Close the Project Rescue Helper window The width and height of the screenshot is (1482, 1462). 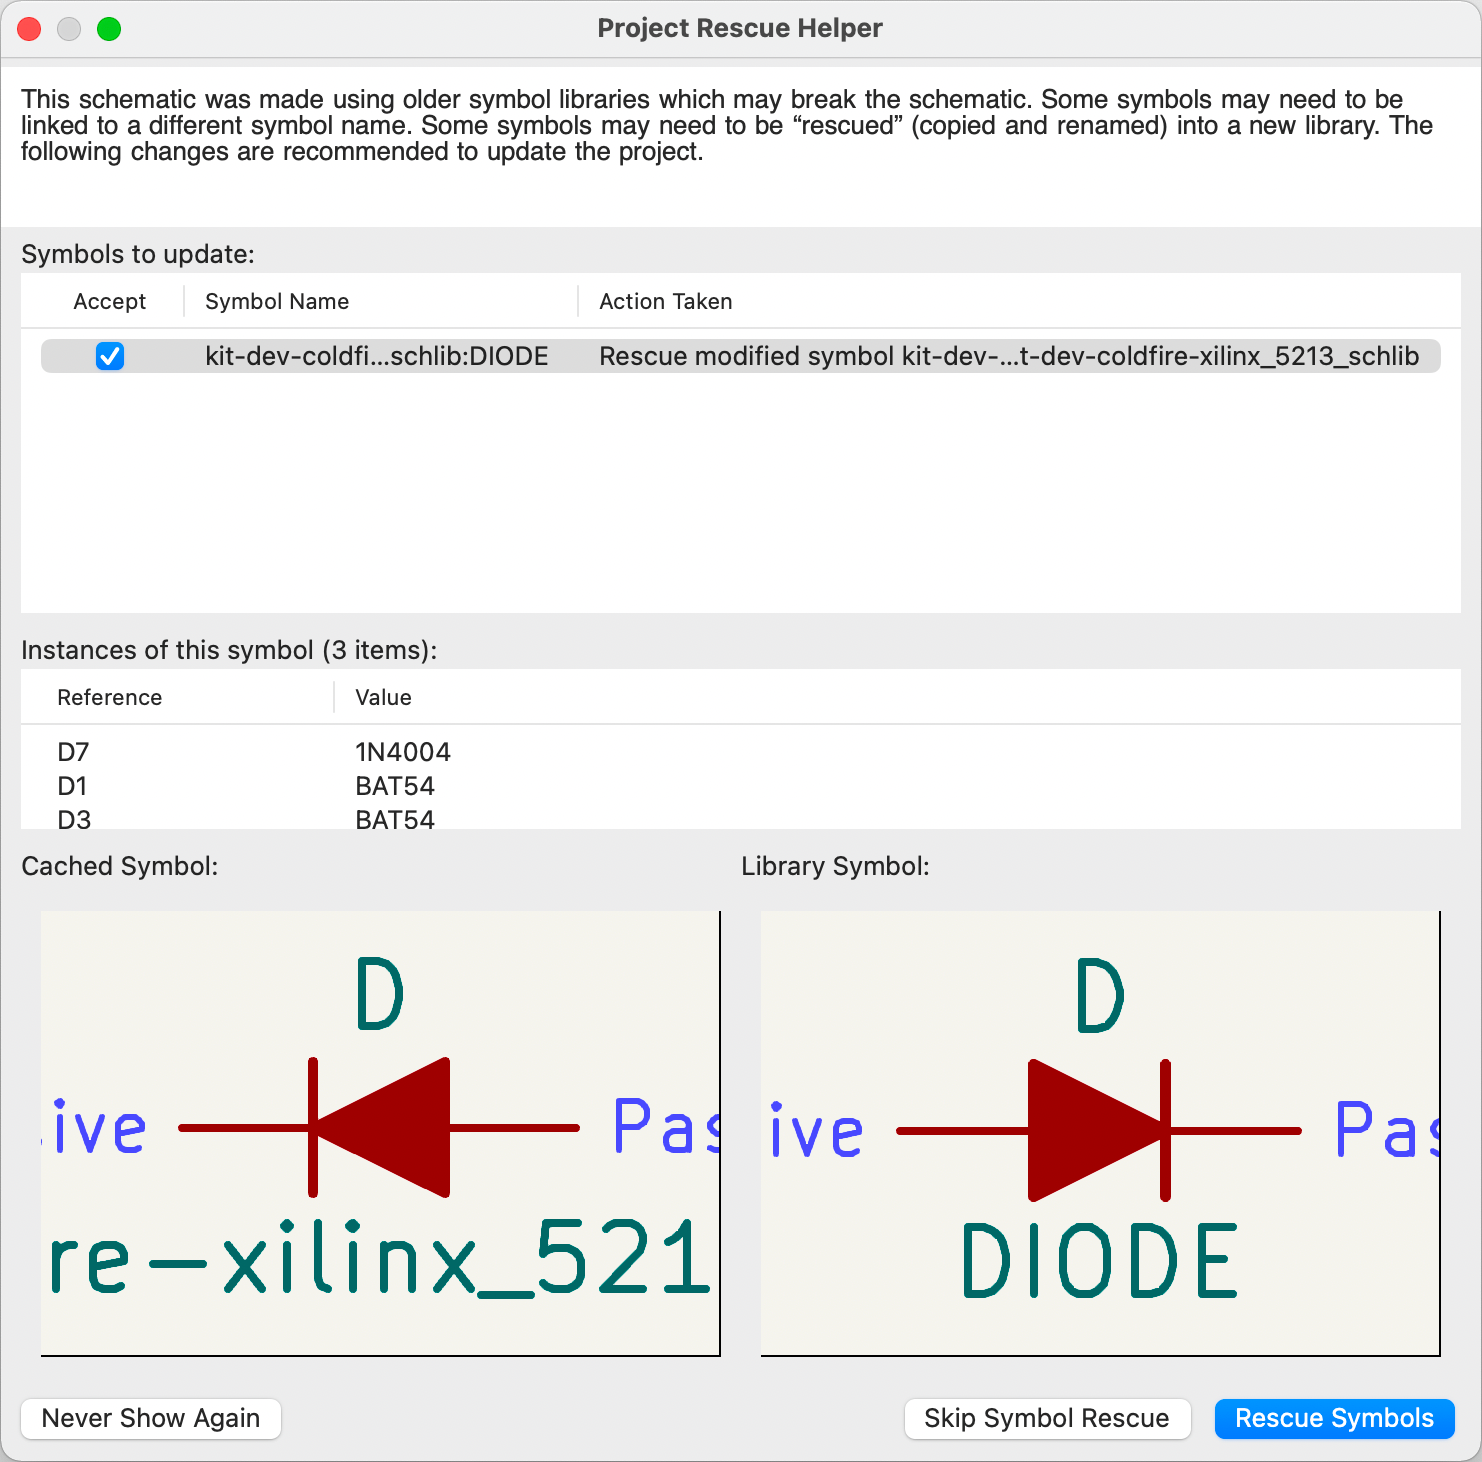click(30, 29)
